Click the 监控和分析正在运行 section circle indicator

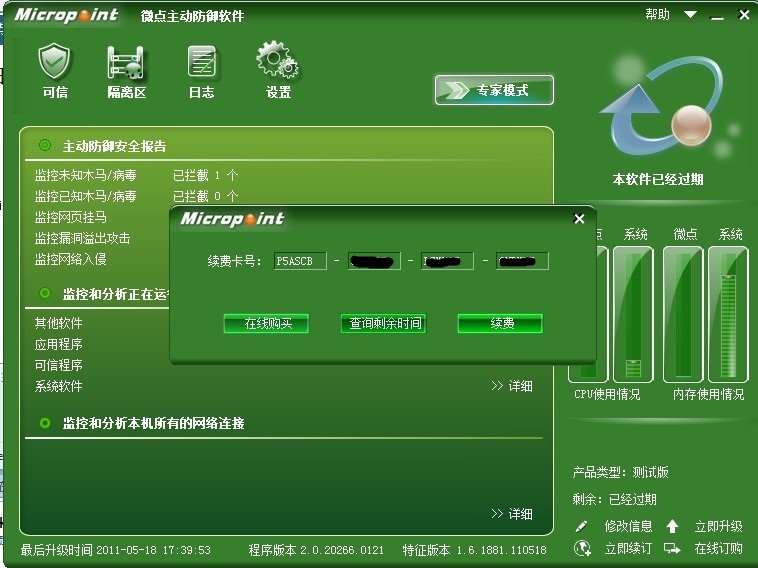pyautogui.click(x=45, y=293)
